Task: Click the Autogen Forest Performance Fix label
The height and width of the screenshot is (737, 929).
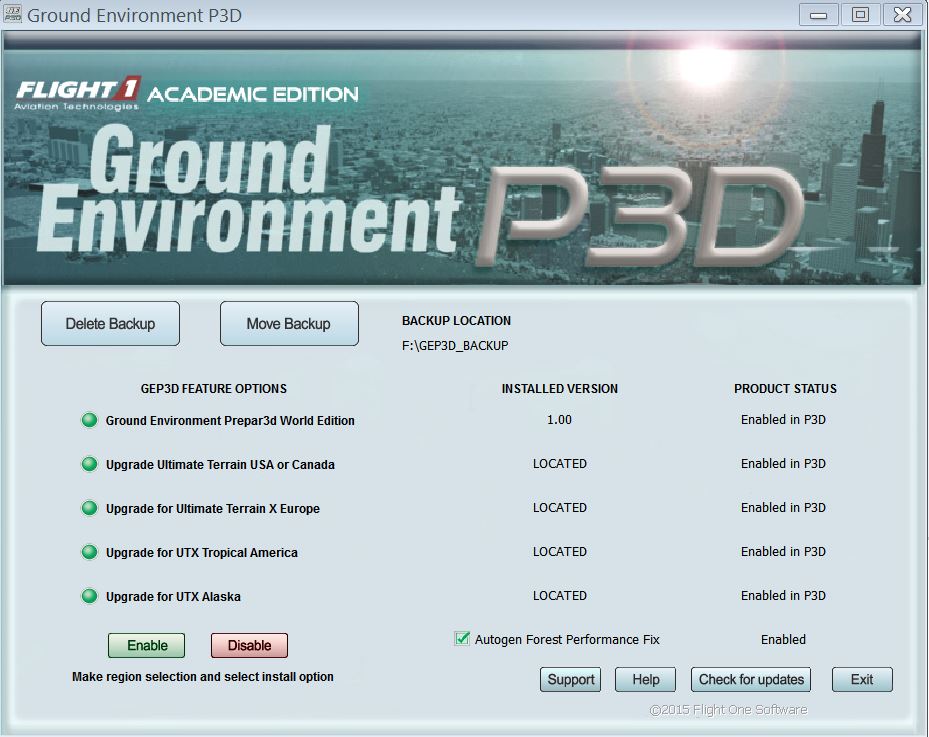Action: [567, 639]
